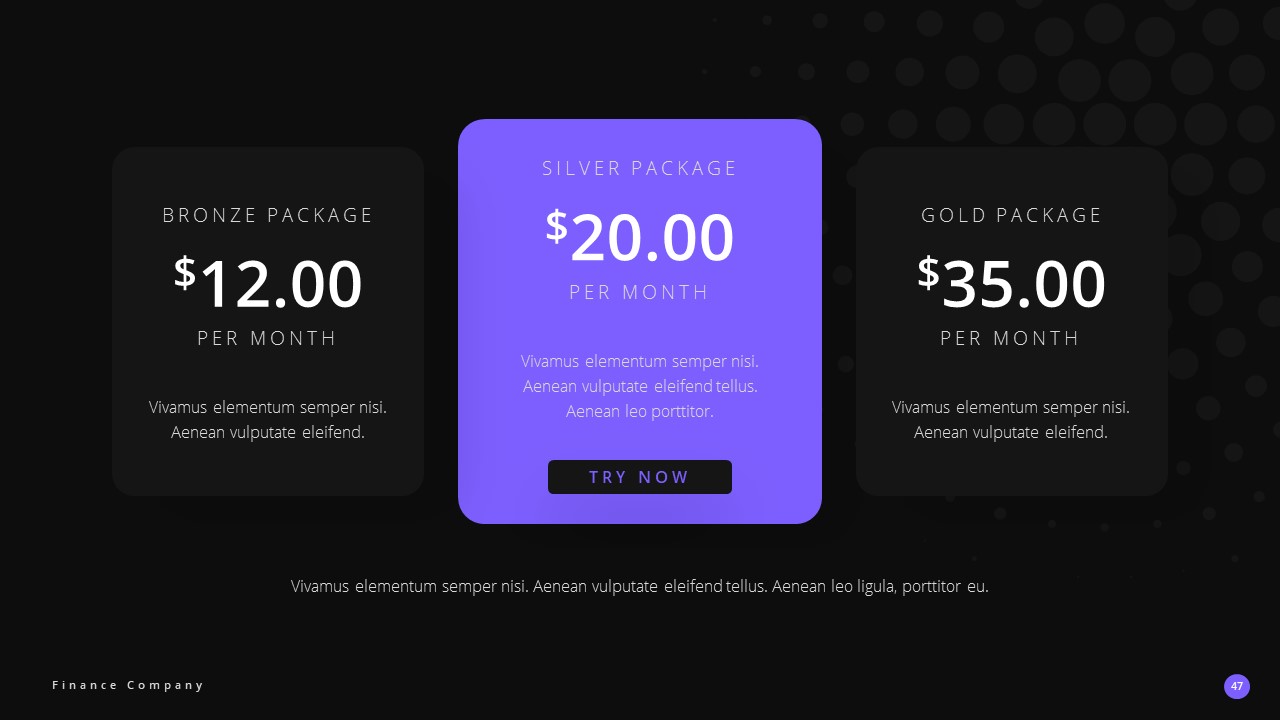This screenshot has height=720, width=1280.
Task: Click the Bronze package description text
Action: click(x=268, y=420)
